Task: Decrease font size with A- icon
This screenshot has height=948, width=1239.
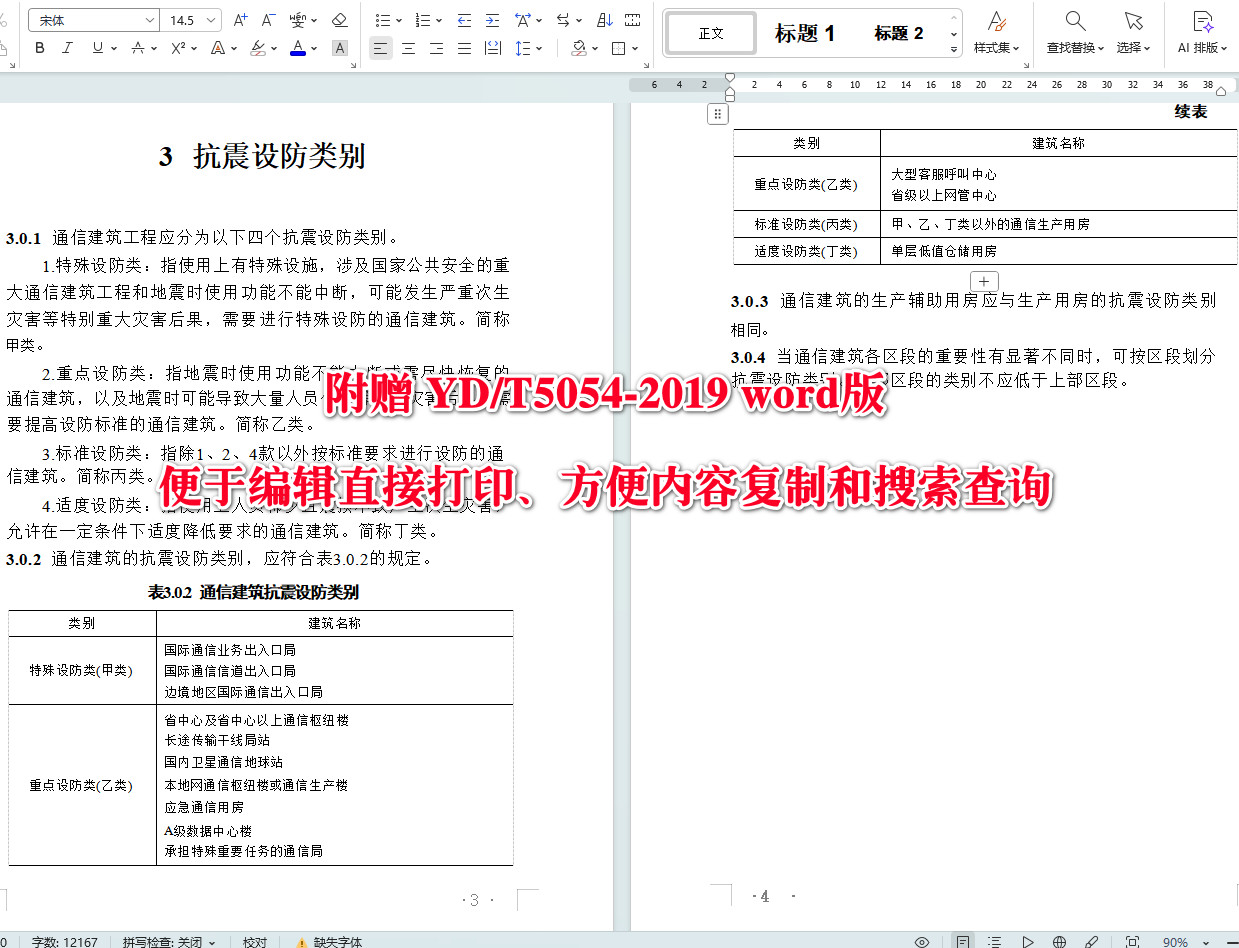Action: coord(268,20)
